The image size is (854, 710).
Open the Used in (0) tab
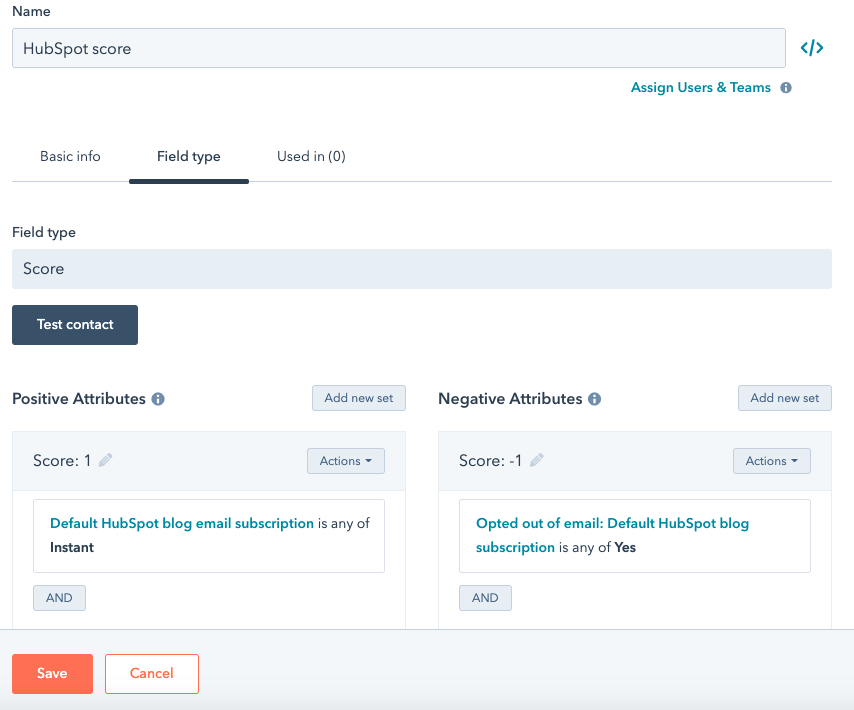click(x=311, y=157)
